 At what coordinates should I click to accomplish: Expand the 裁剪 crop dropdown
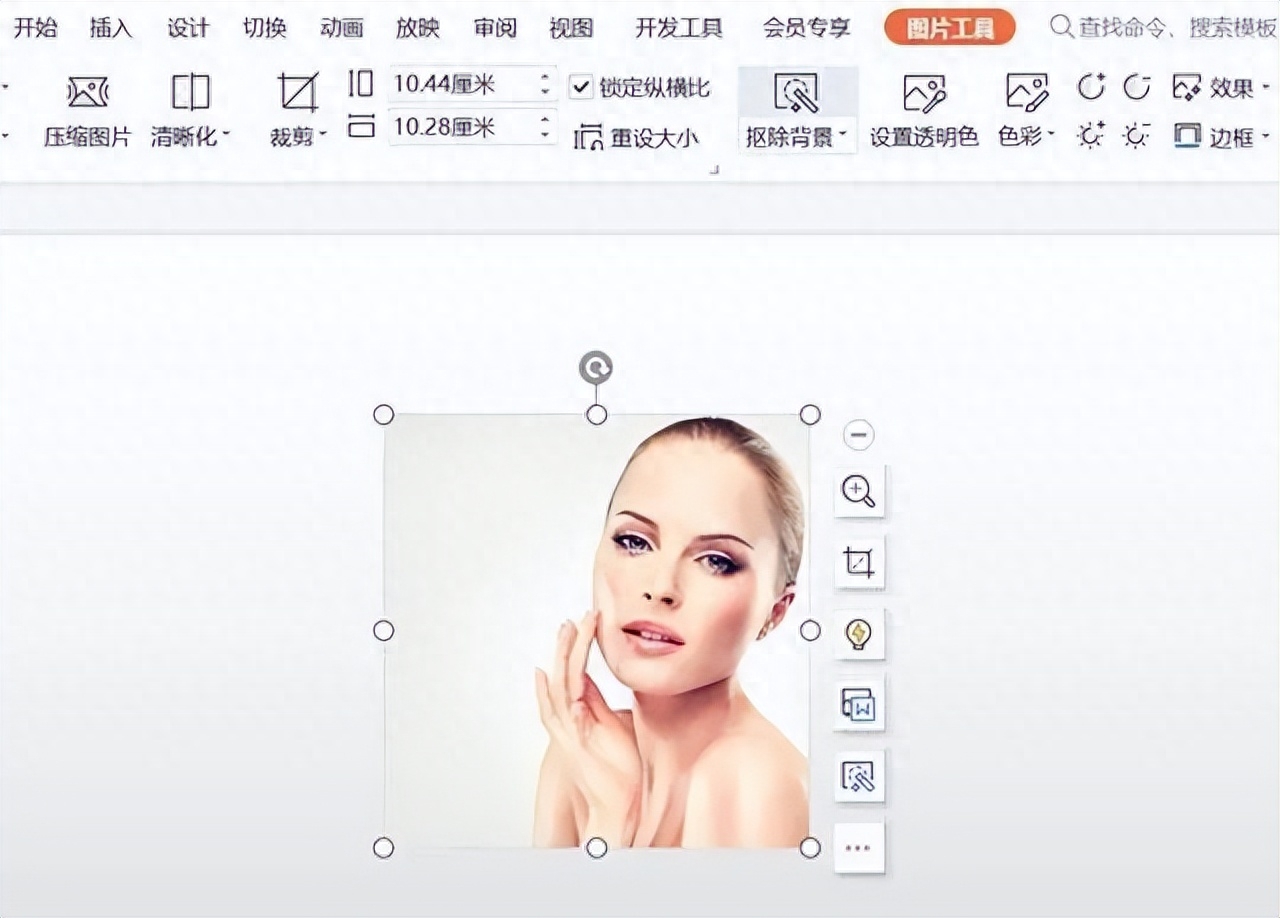coord(323,137)
